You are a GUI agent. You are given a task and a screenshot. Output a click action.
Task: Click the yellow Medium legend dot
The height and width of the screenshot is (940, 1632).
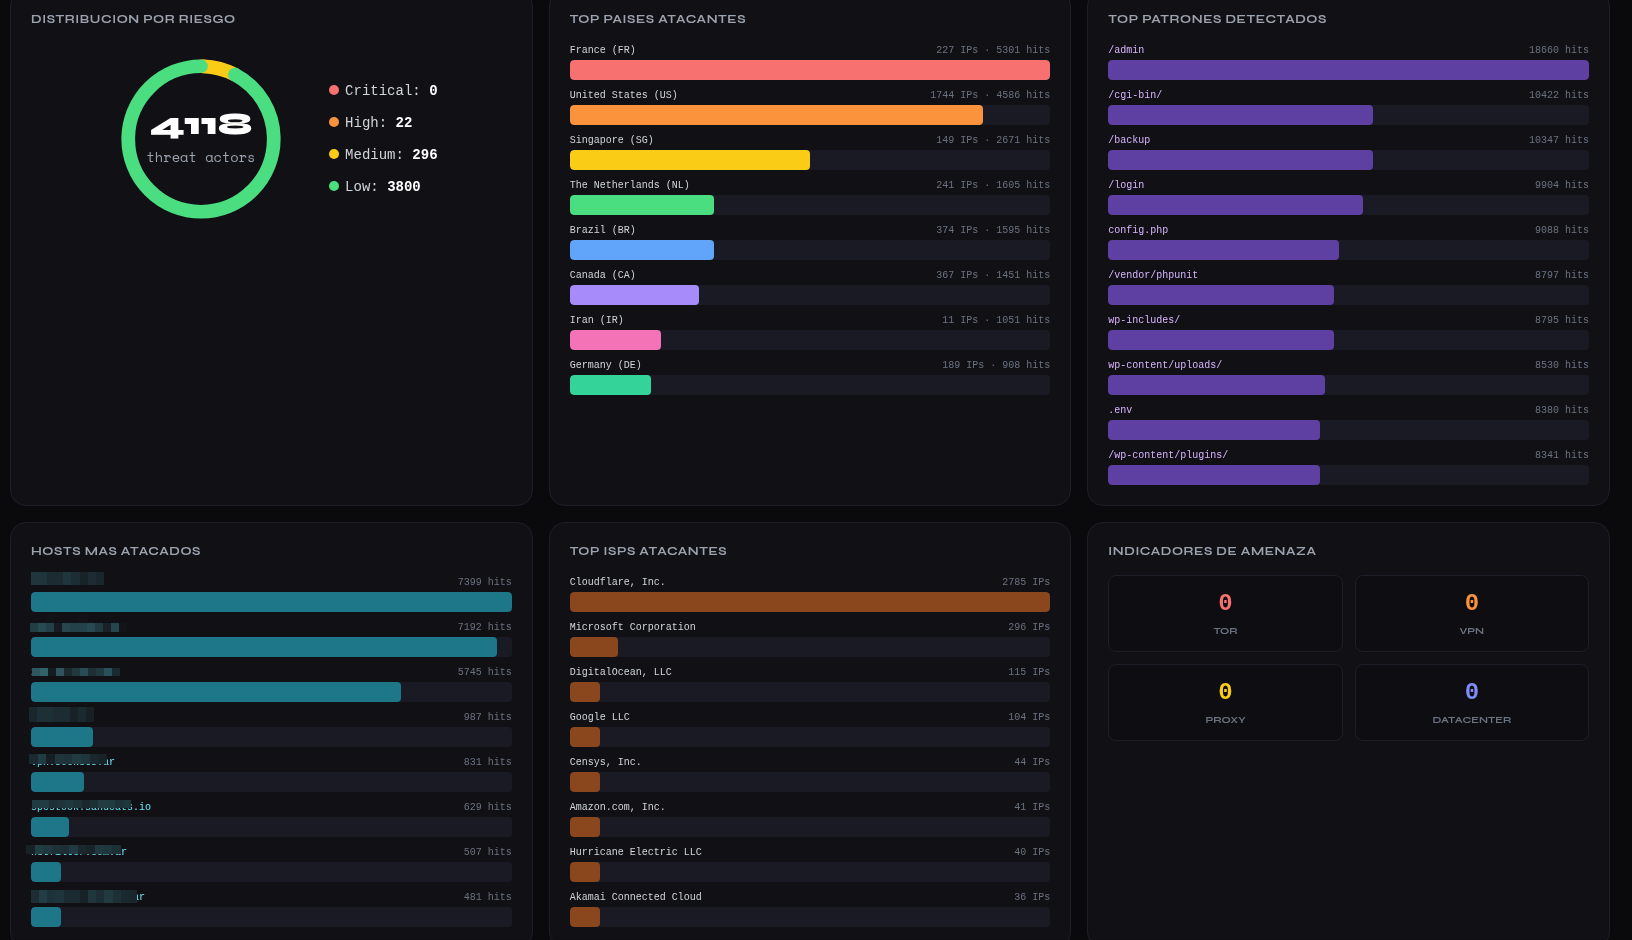[334, 154]
